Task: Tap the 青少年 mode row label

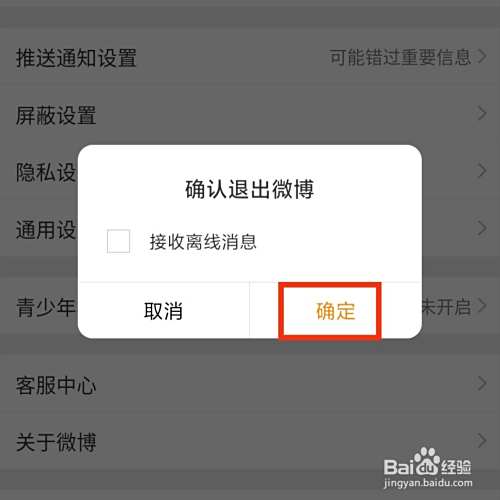Action: (47, 307)
